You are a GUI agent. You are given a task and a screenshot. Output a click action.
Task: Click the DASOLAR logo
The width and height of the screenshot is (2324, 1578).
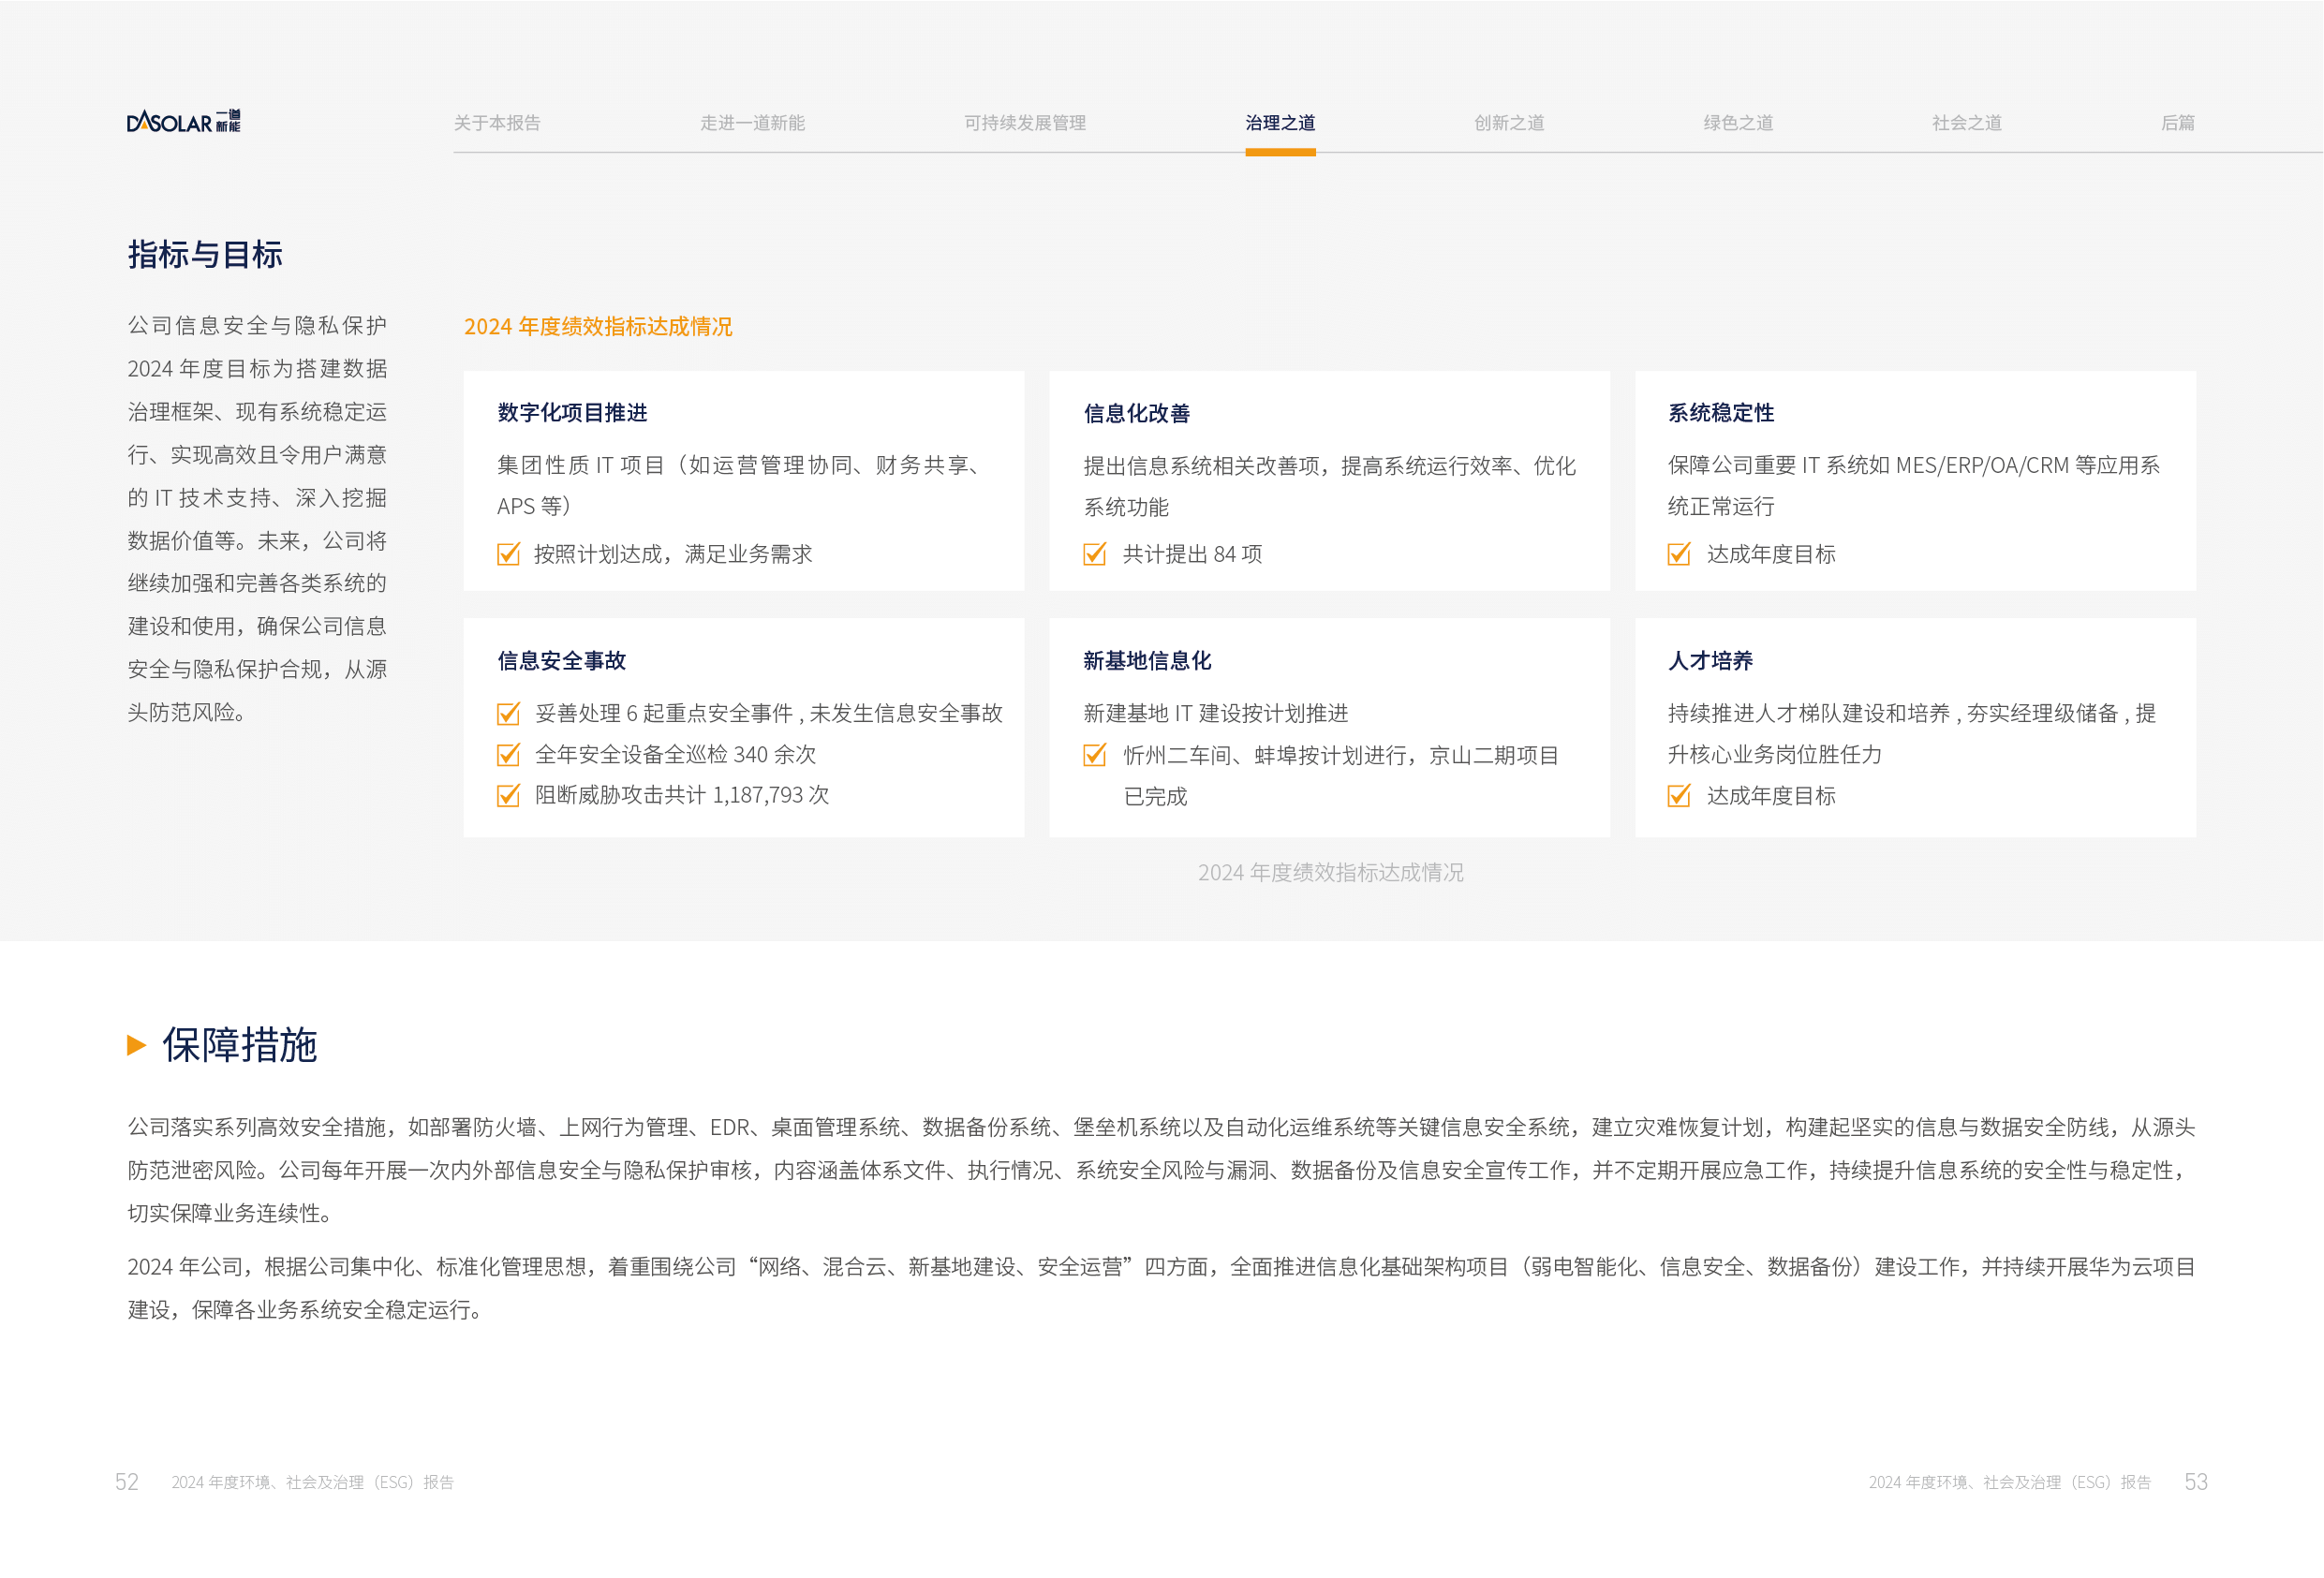coord(183,122)
